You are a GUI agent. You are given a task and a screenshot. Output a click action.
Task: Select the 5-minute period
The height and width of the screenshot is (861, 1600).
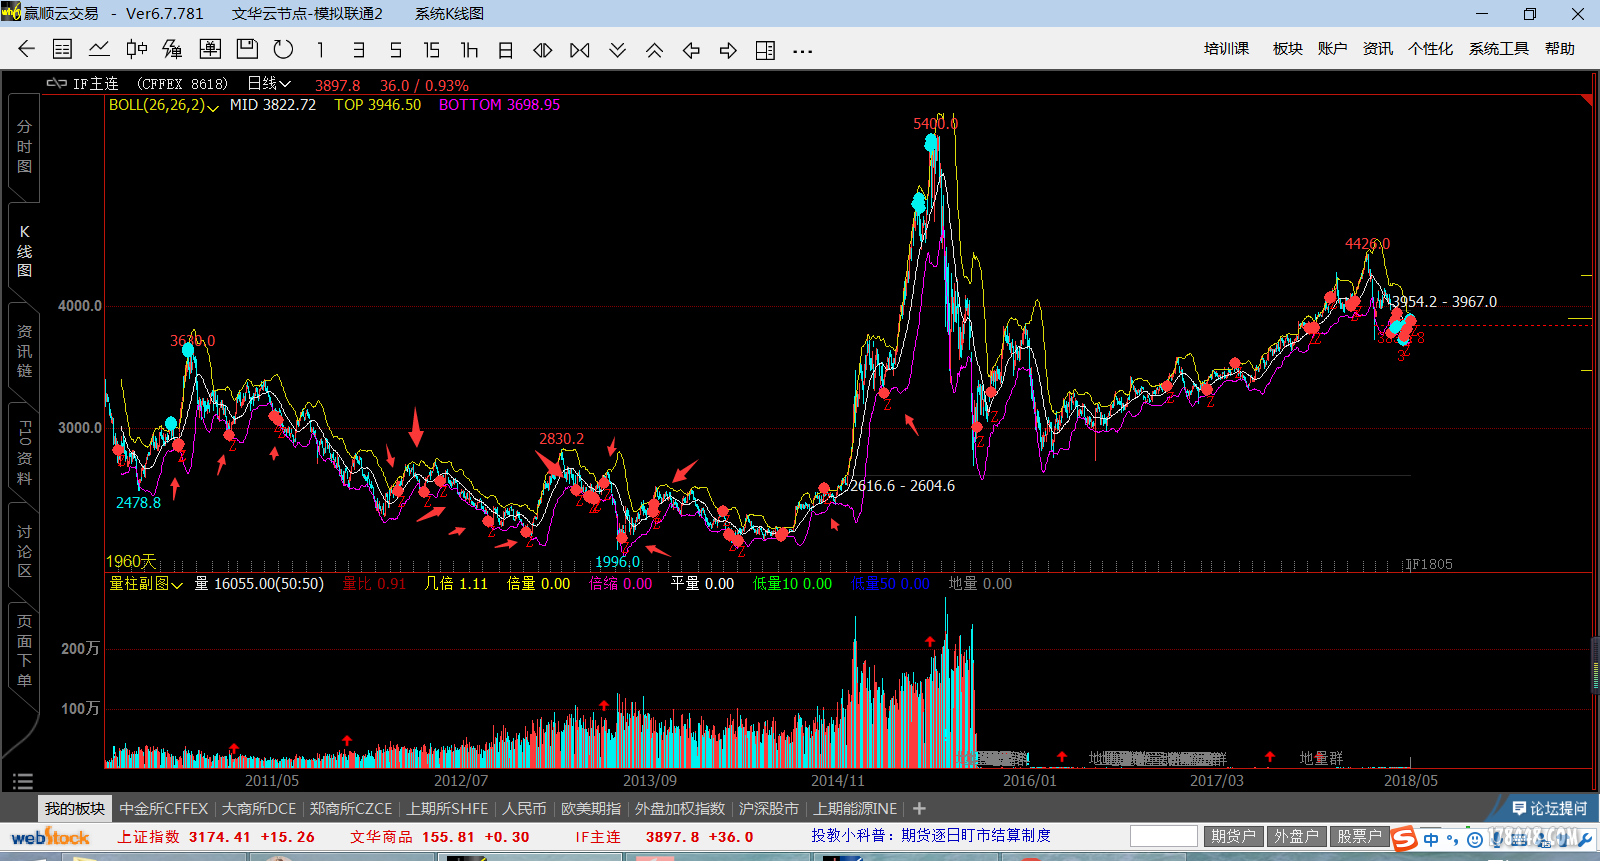(x=396, y=50)
